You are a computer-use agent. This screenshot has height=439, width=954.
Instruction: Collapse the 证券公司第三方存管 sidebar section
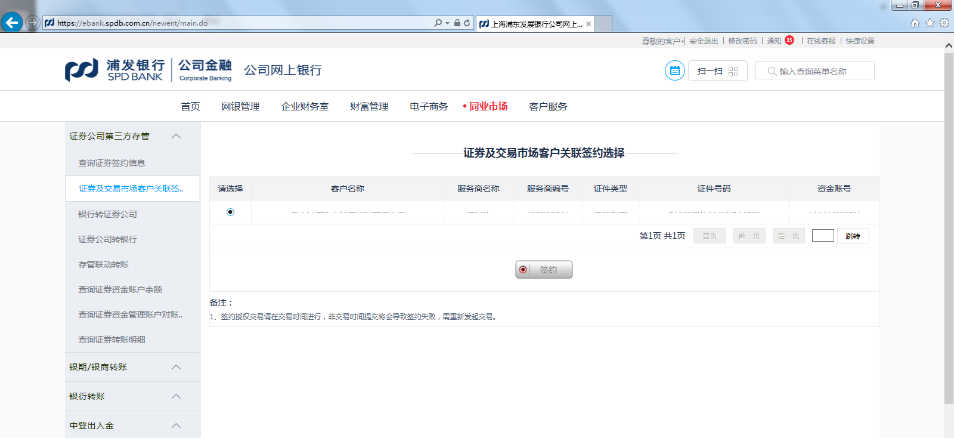tap(176, 136)
